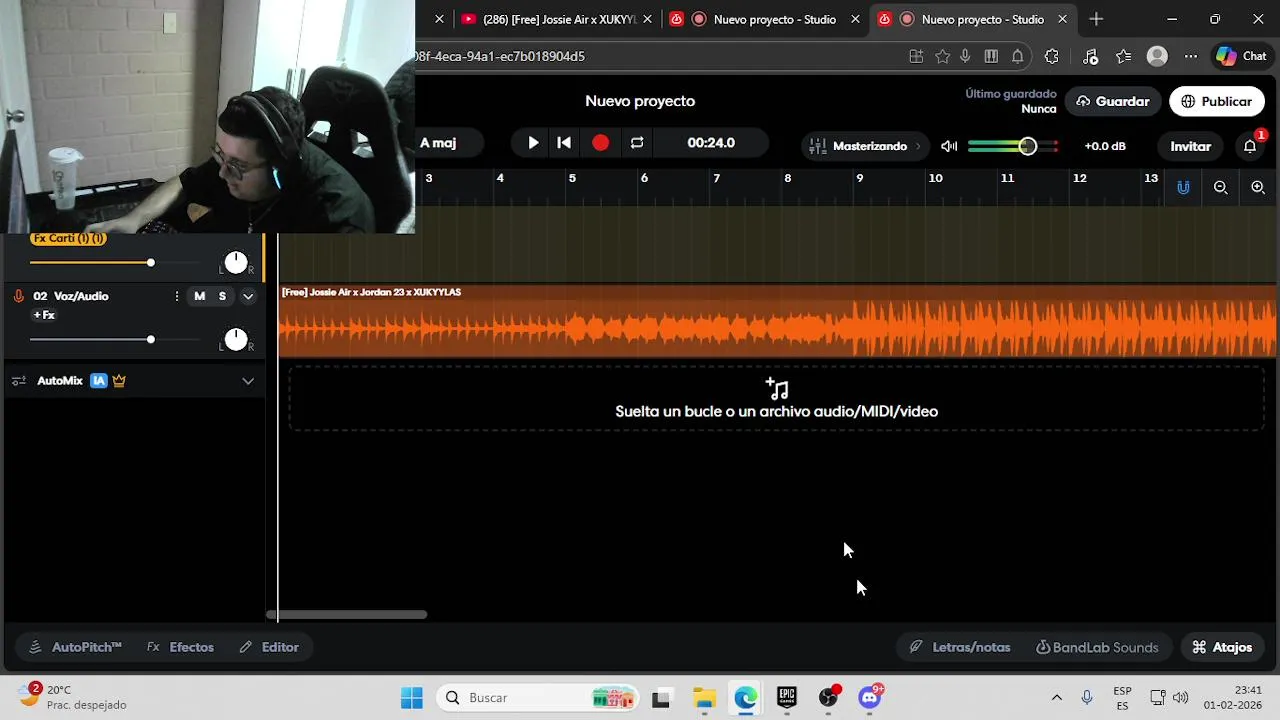Select the 02 Voz/Audio track name
Viewport: 1280px width, 720px height.
click(71, 296)
